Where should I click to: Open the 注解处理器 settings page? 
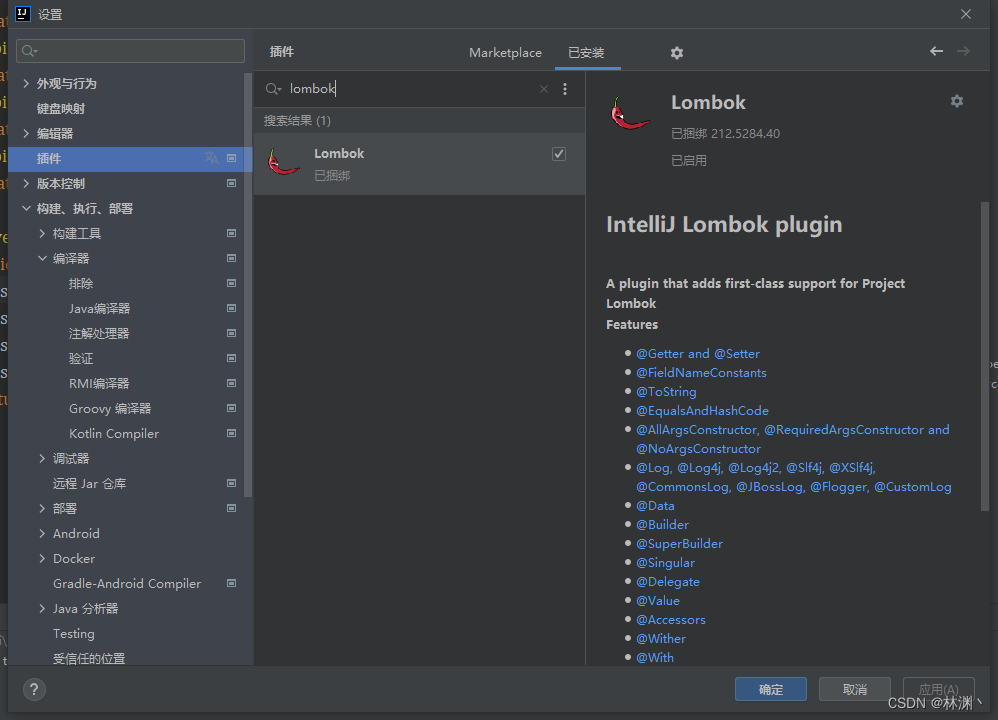point(99,334)
